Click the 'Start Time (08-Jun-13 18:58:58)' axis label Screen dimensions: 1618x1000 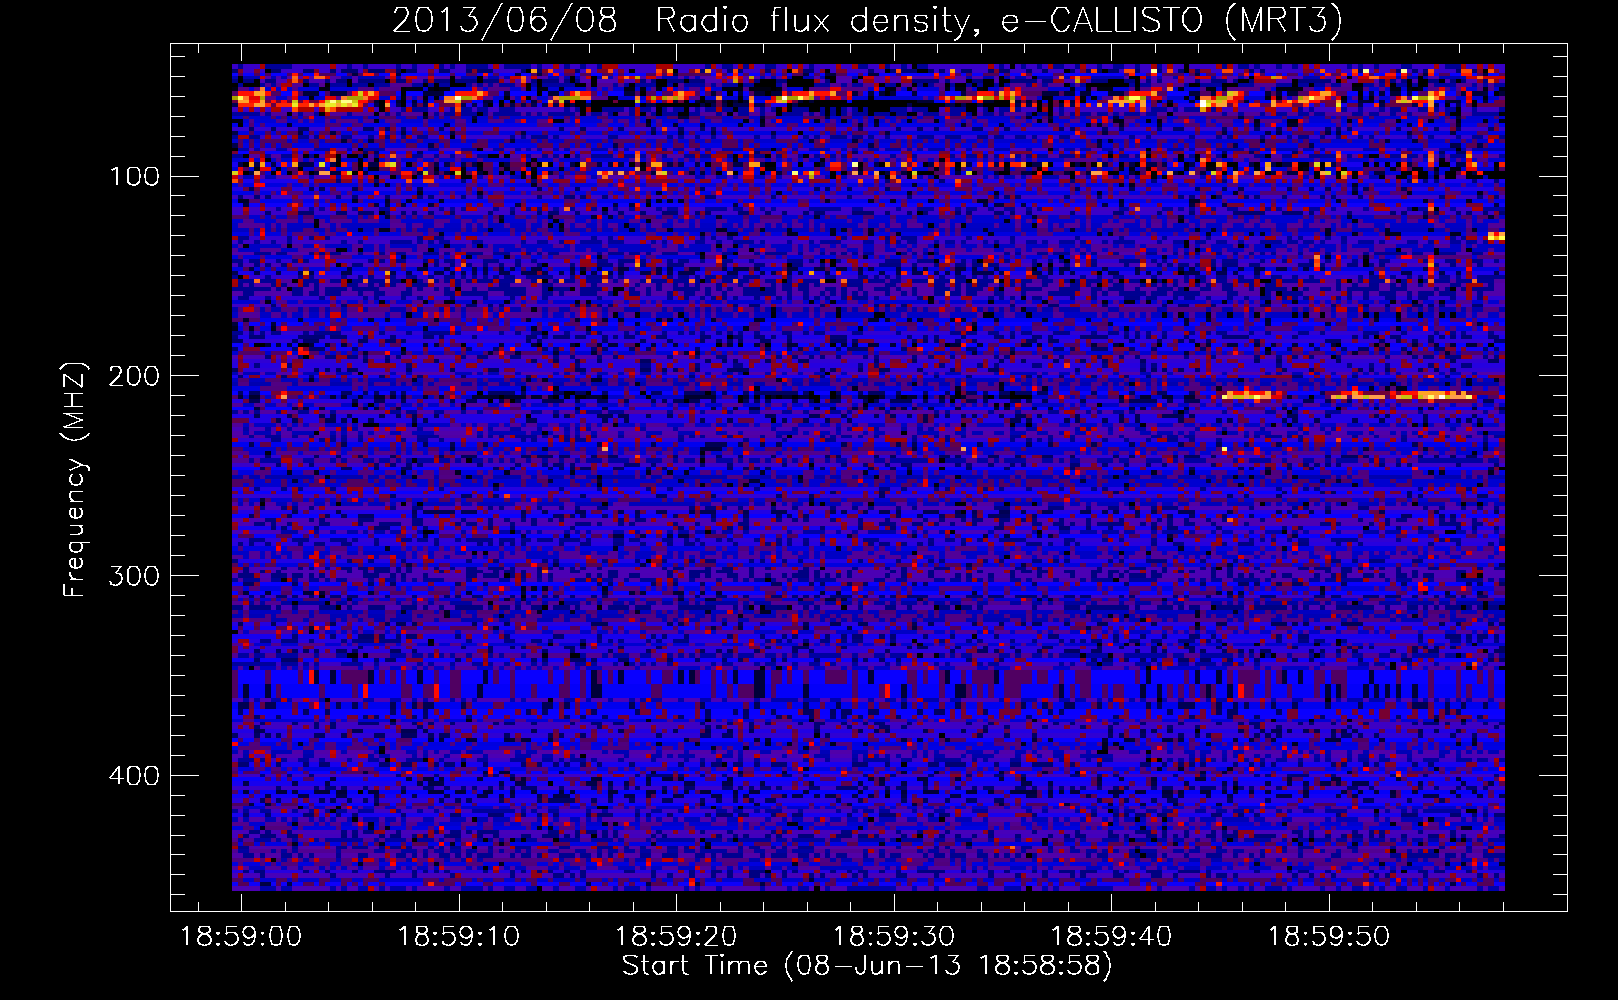pyautogui.click(x=867, y=966)
